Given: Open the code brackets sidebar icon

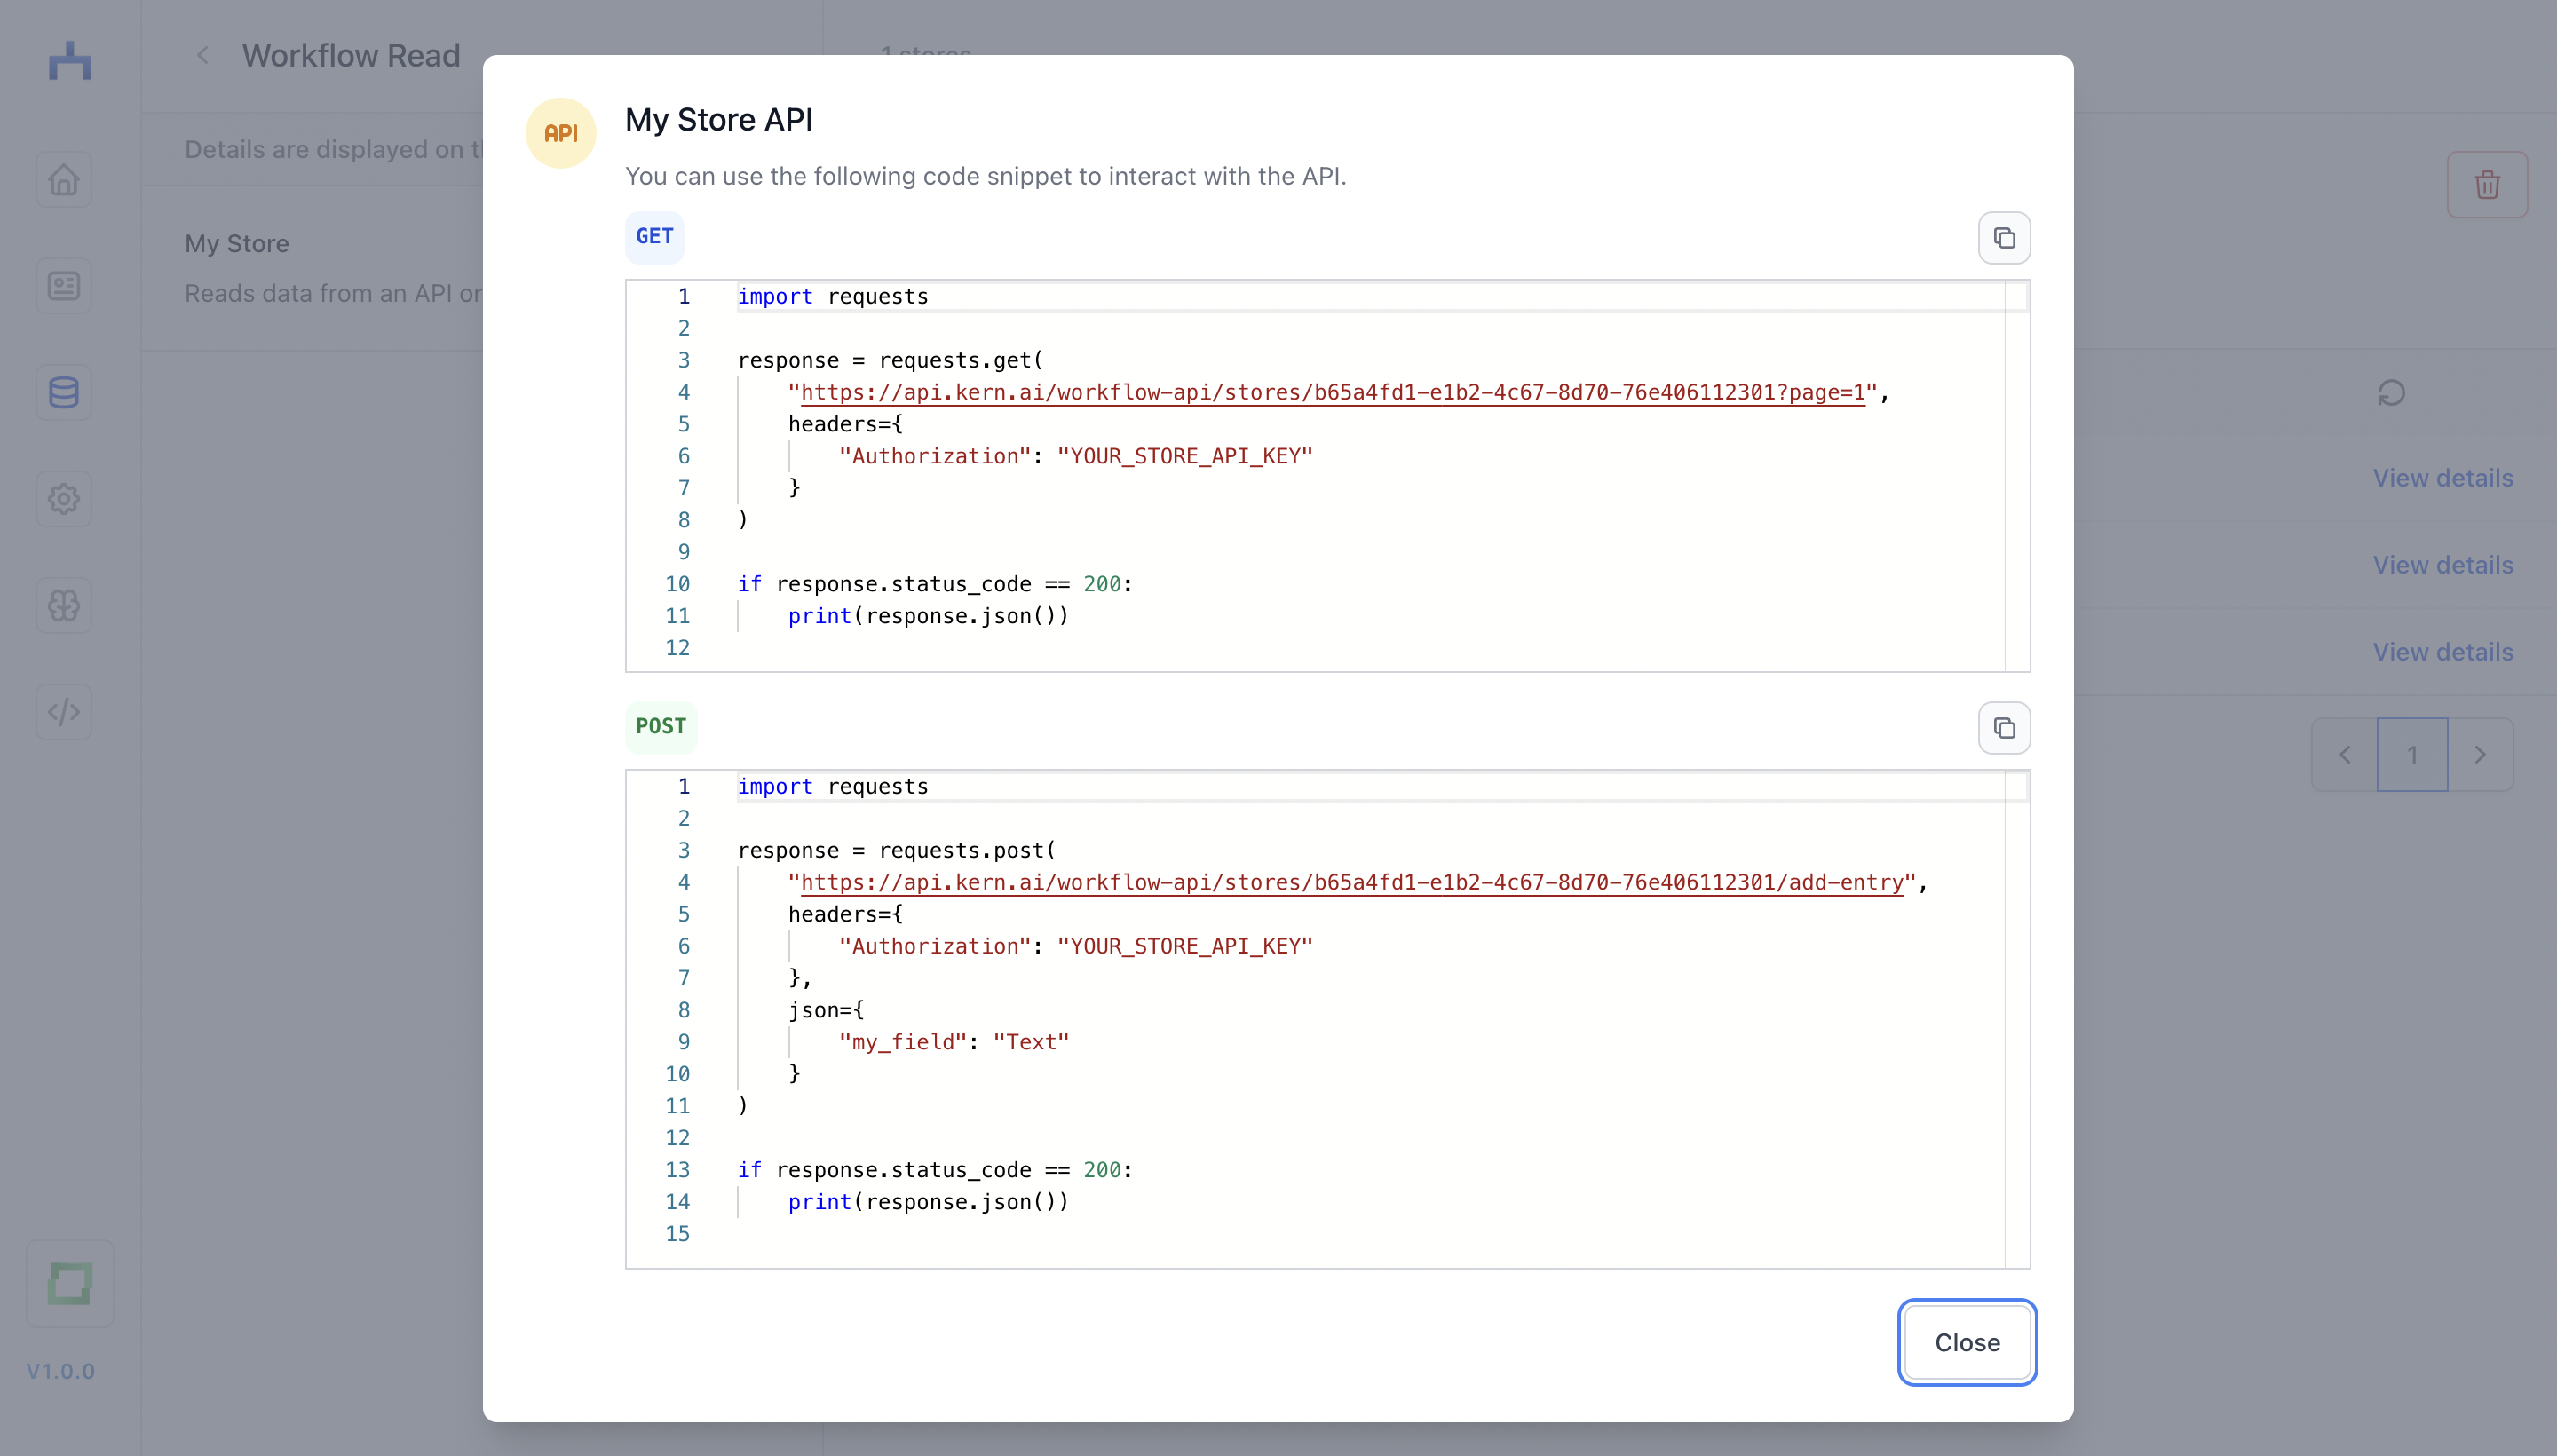Looking at the screenshot, I should coord(64,712).
